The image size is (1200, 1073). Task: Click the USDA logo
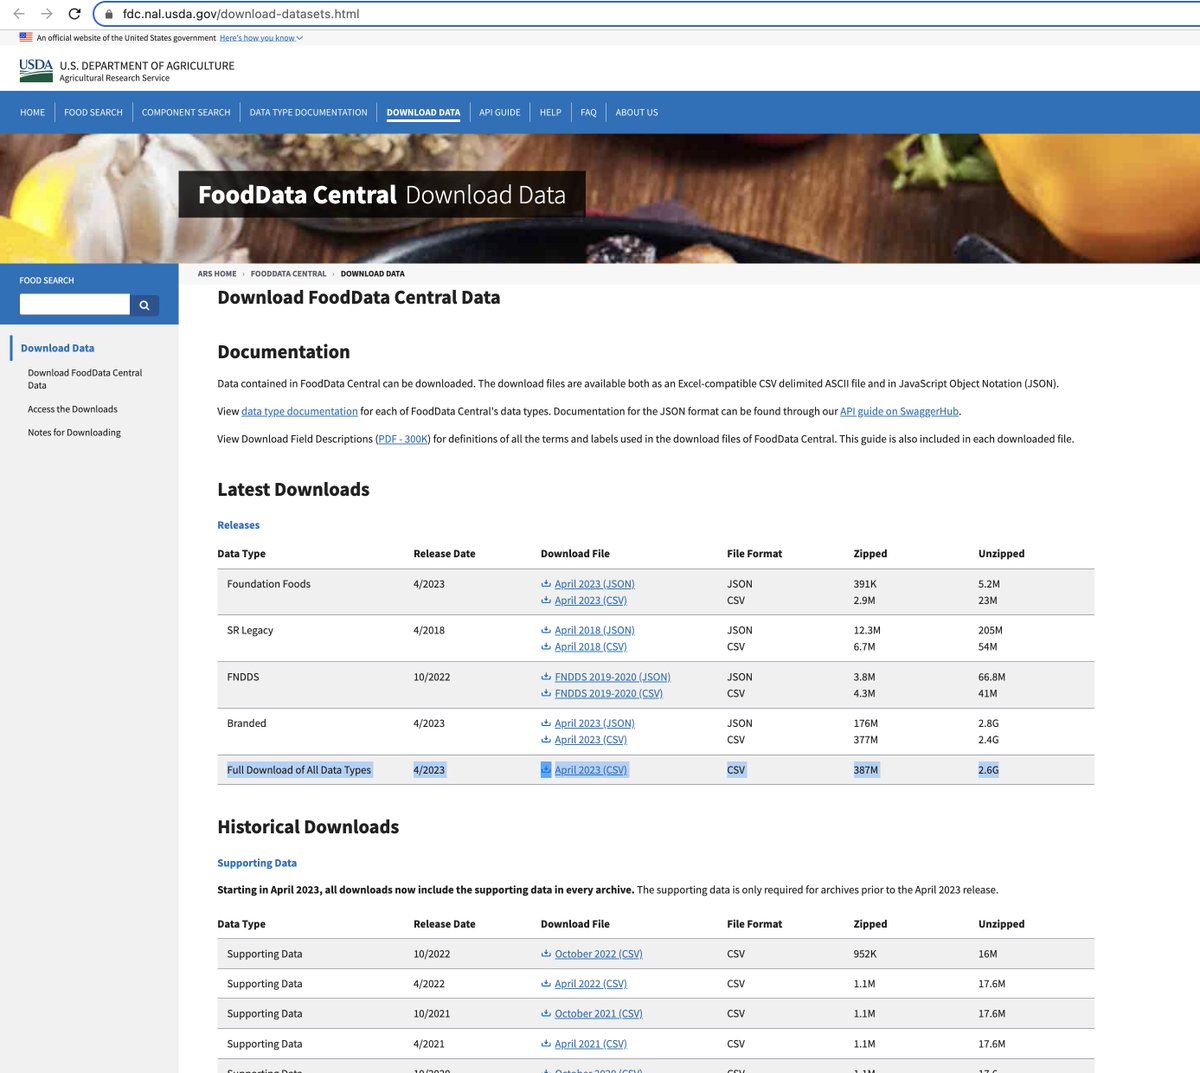pyautogui.click(x=36, y=70)
